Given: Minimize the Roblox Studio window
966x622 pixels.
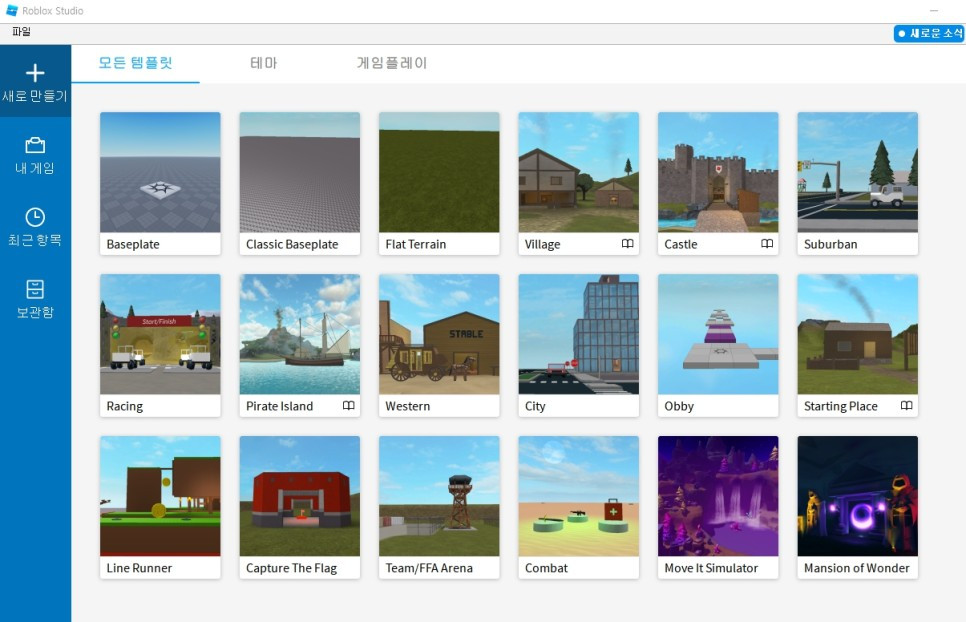Looking at the screenshot, I should 934,10.
